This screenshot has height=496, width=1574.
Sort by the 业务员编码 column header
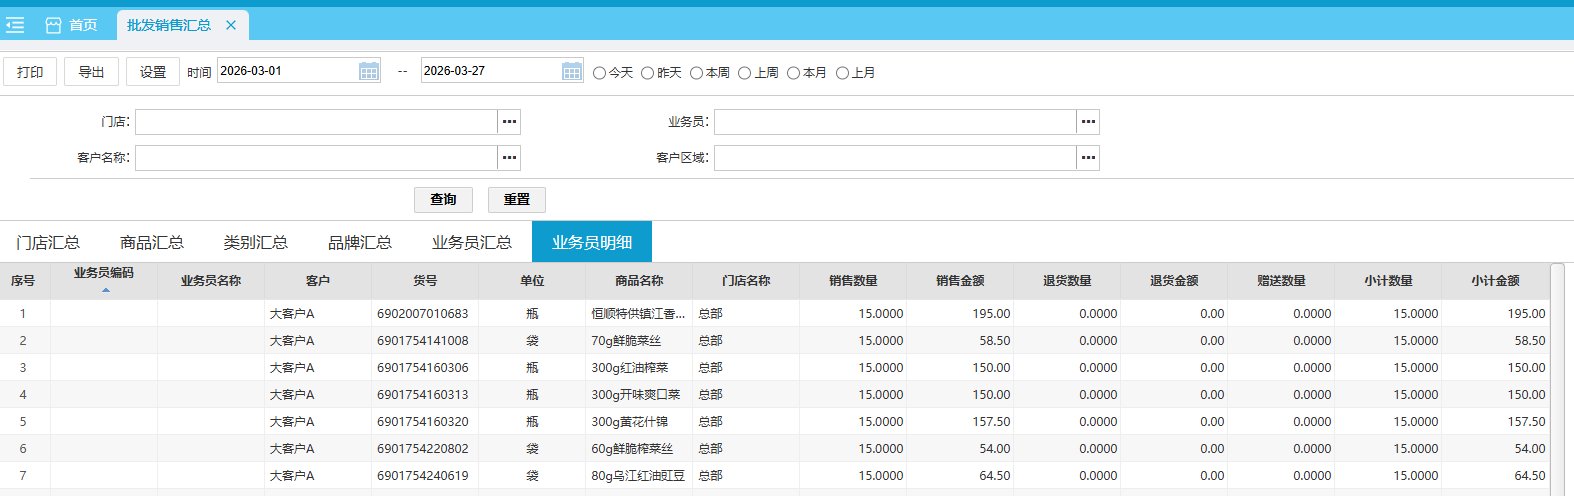tap(104, 274)
